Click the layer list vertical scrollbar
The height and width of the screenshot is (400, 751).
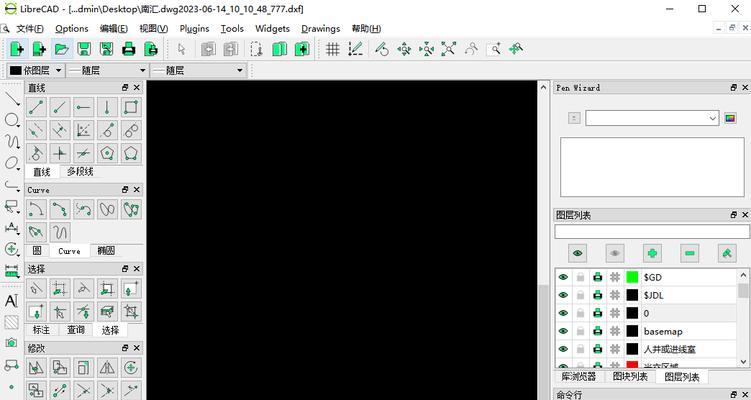click(x=743, y=318)
